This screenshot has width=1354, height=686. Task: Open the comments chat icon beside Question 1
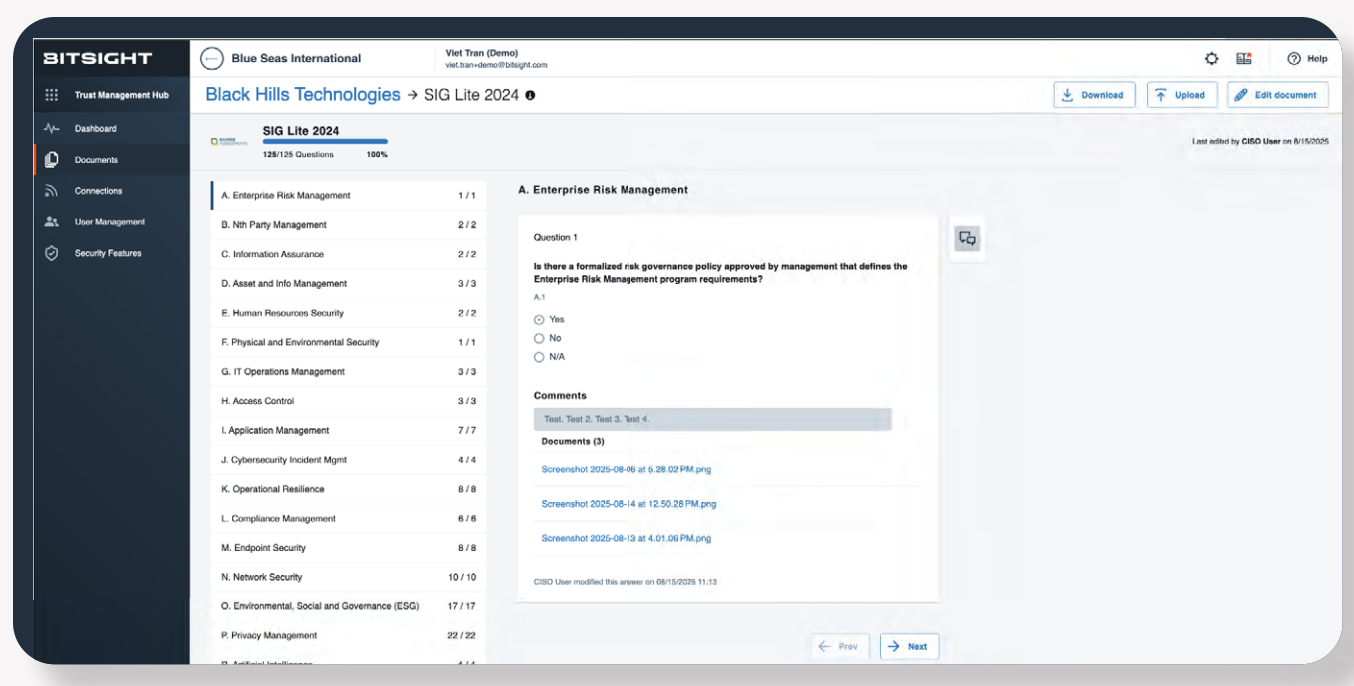(967, 238)
